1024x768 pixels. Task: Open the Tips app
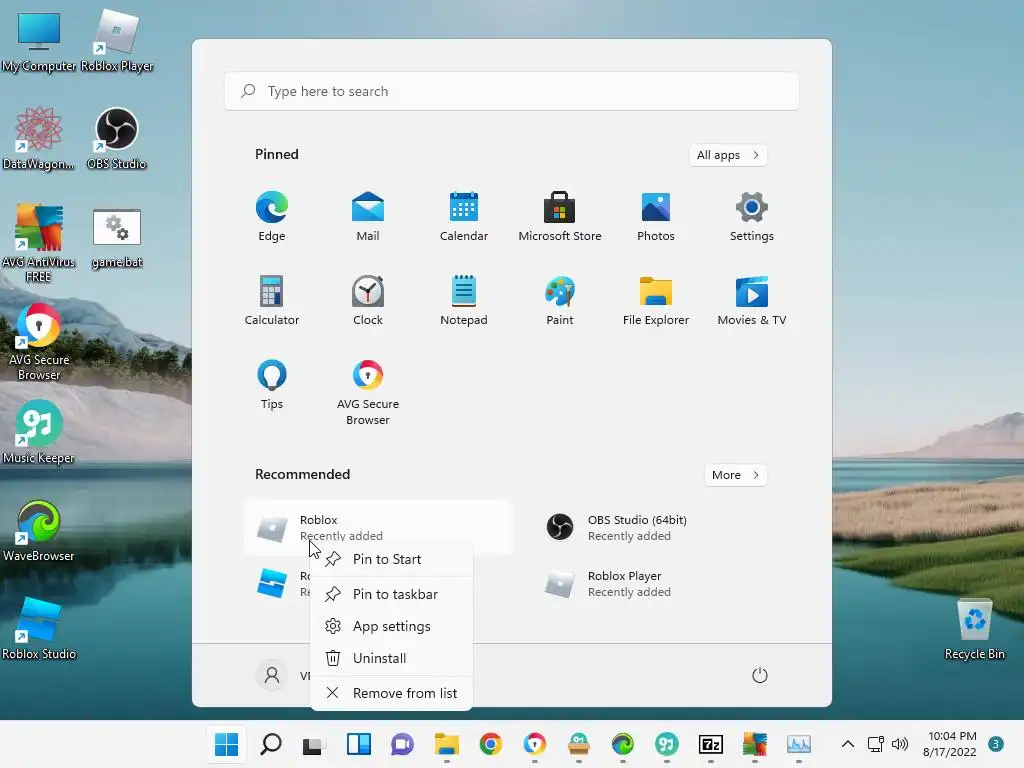click(272, 385)
